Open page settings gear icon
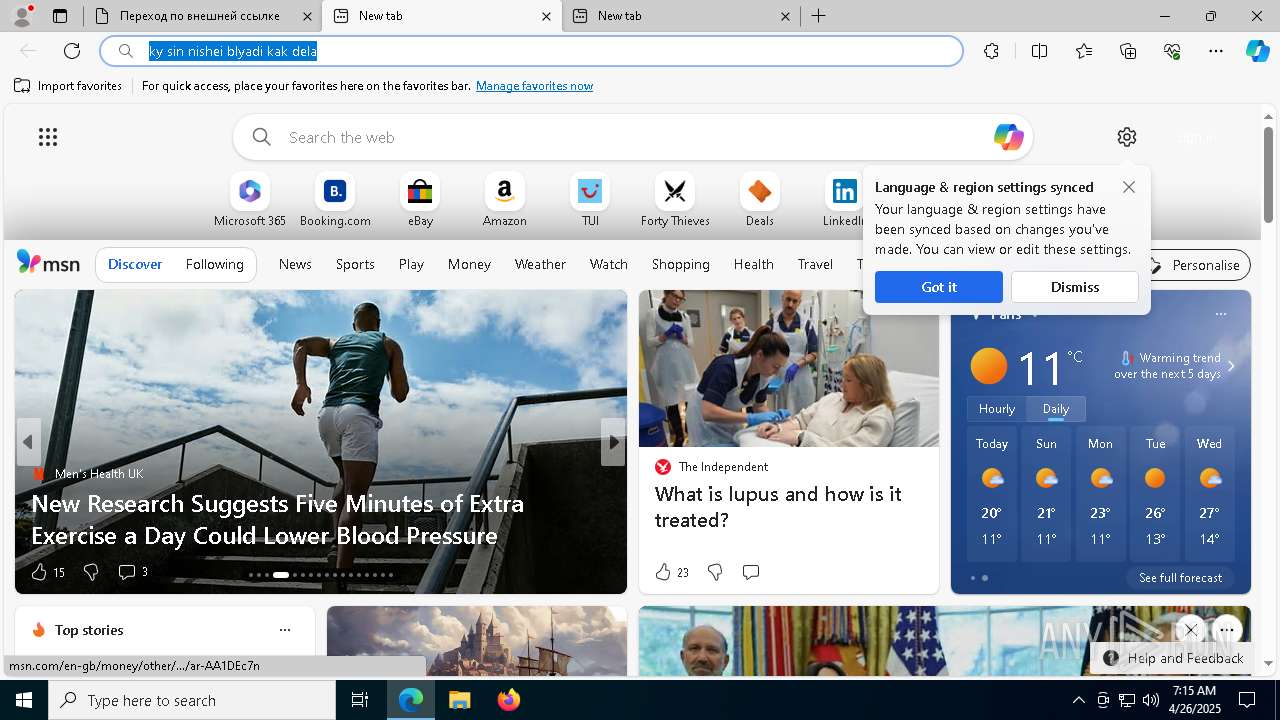This screenshot has height=720, width=1280. pos(1127,137)
